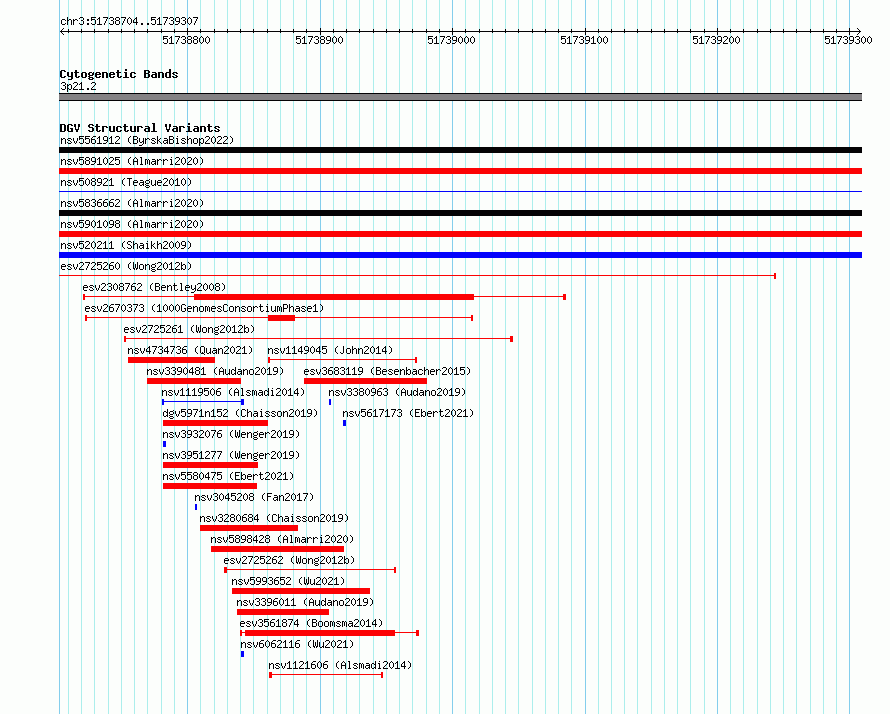Select nsv5898428 (Almarri2020) label

click(x=282, y=539)
